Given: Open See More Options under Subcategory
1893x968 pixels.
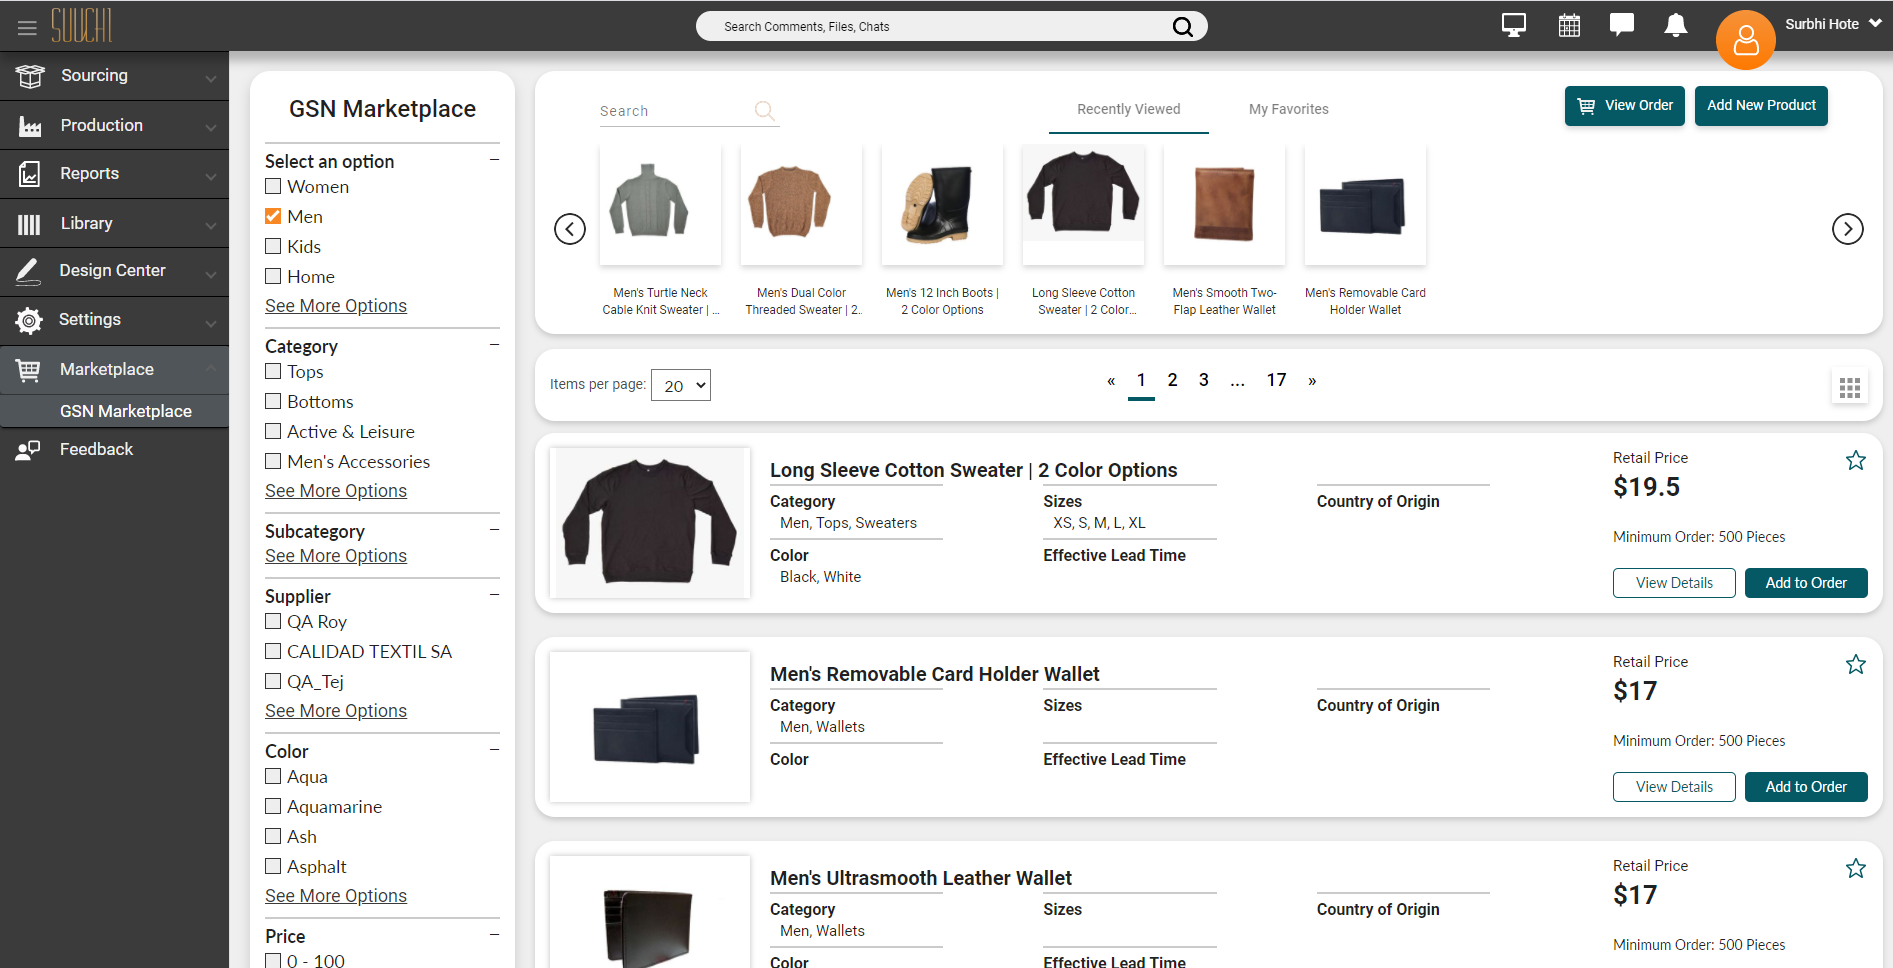Looking at the screenshot, I should (336, 556).
